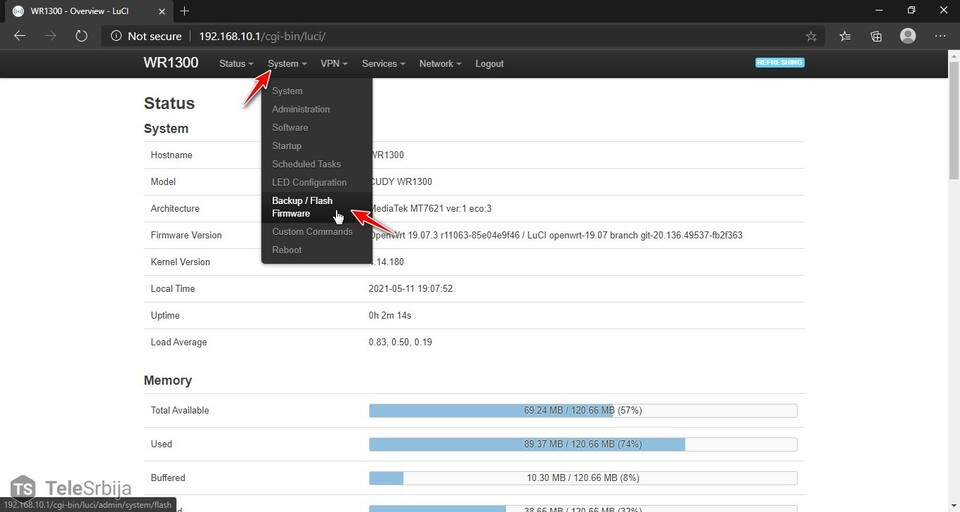Open the browser profile avatar

(x=908, y=36)
